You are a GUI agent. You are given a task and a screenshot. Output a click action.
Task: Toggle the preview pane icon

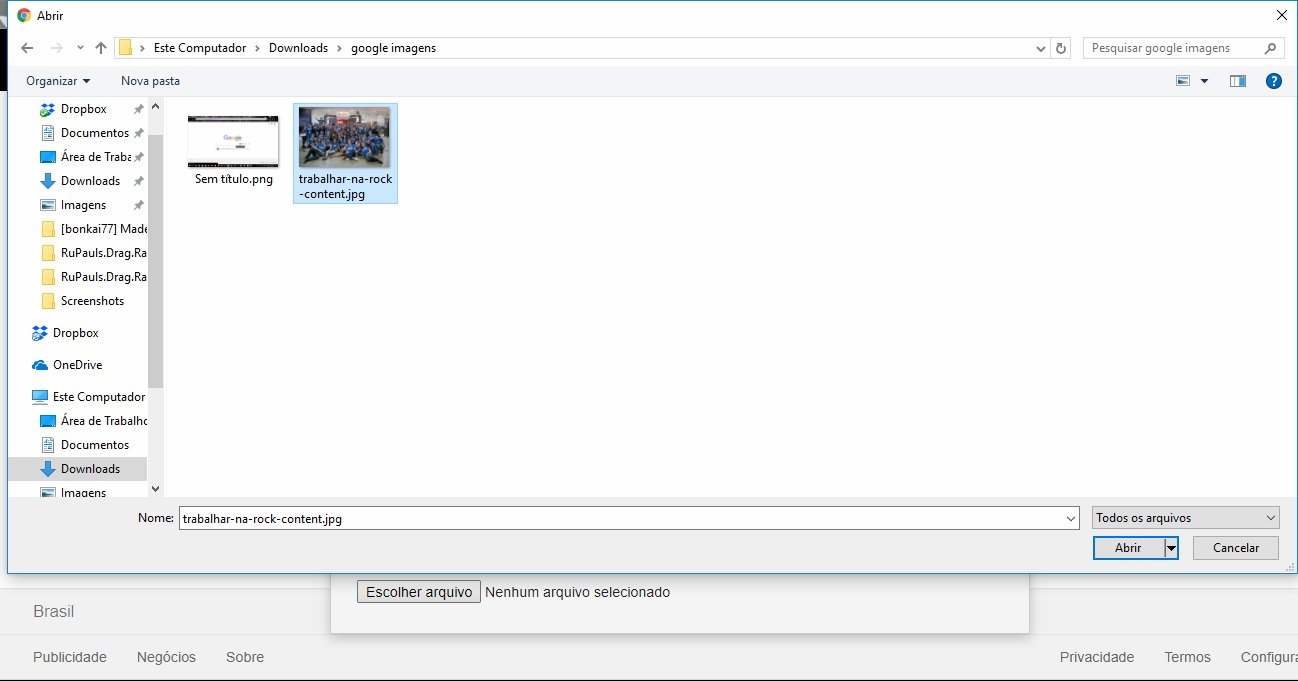pyautogui.click(x=1237, y=81)
